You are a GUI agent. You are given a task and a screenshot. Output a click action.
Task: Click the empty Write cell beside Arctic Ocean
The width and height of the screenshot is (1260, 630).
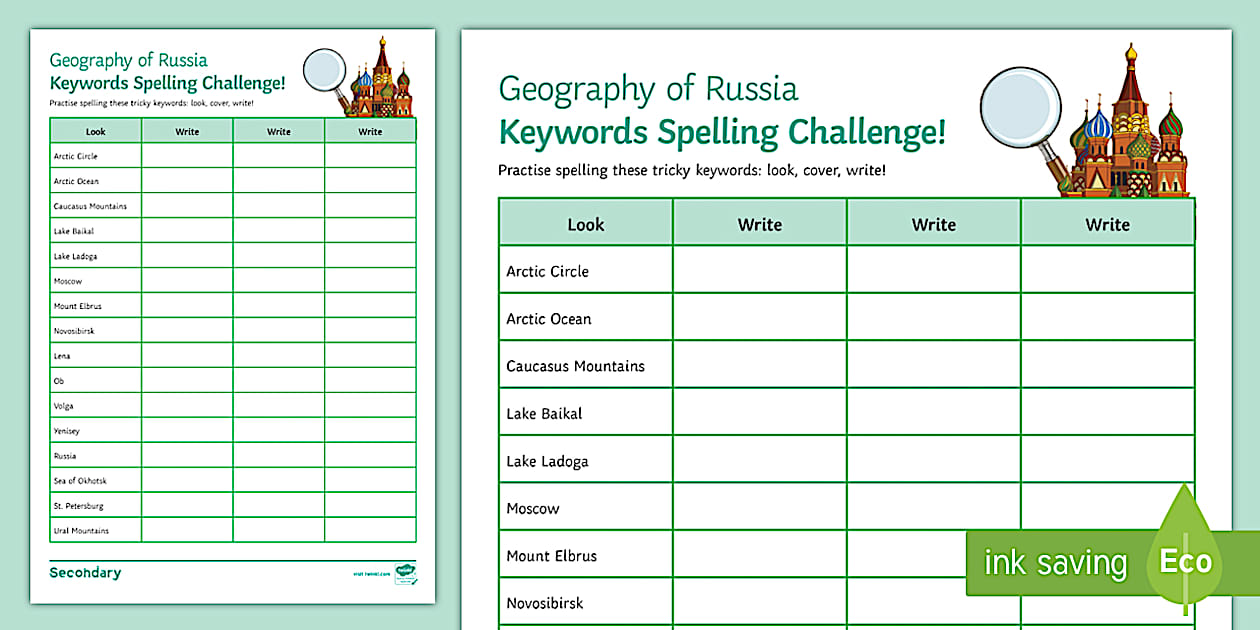coord(758,318)
